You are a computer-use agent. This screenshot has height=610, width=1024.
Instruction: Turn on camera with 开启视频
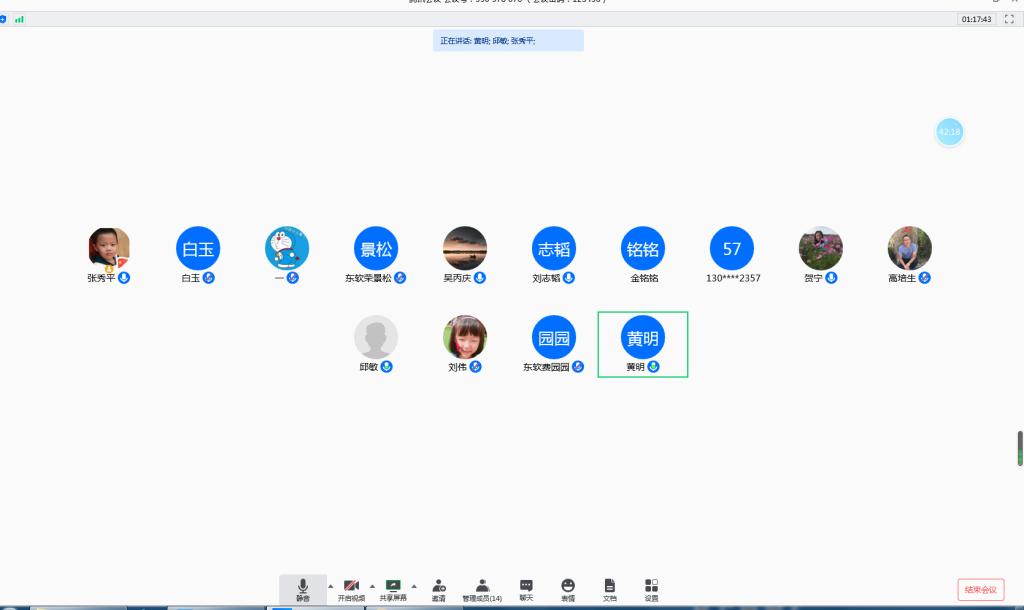pos(351,589)
